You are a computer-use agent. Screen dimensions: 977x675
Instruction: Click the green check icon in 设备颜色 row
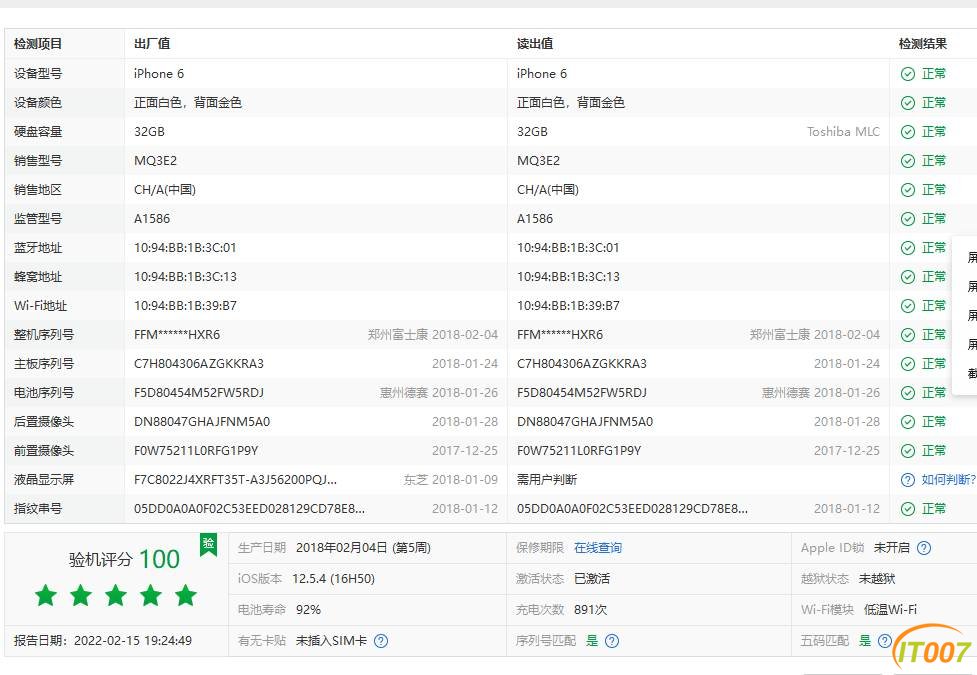coord(908,103)
